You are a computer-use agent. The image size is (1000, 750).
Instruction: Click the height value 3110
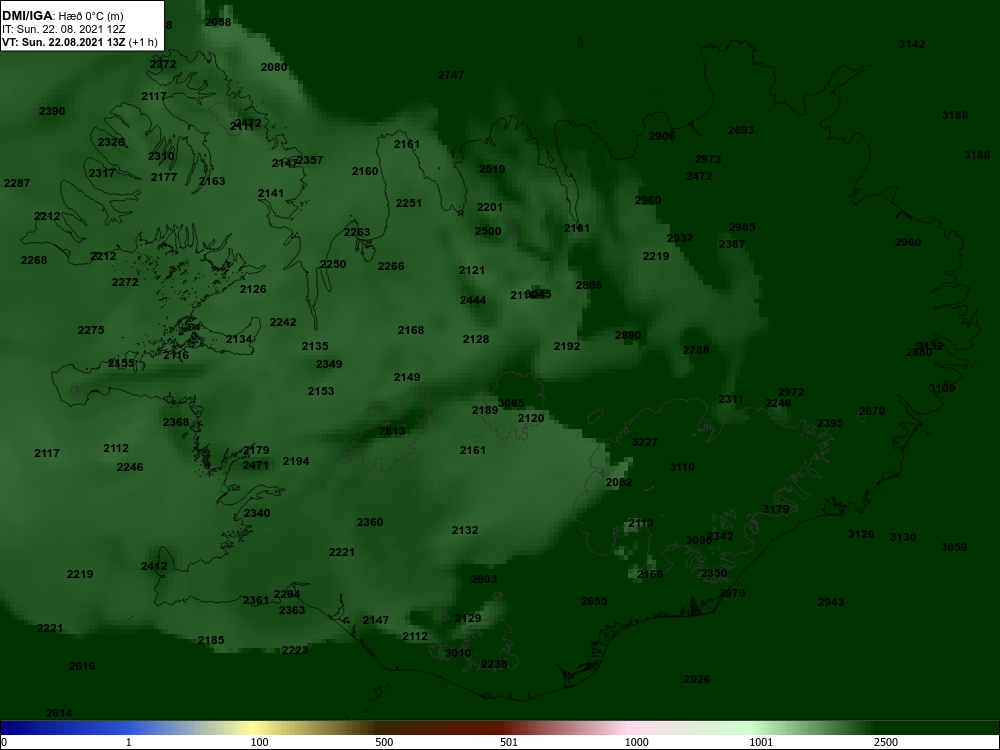(682, 467)
